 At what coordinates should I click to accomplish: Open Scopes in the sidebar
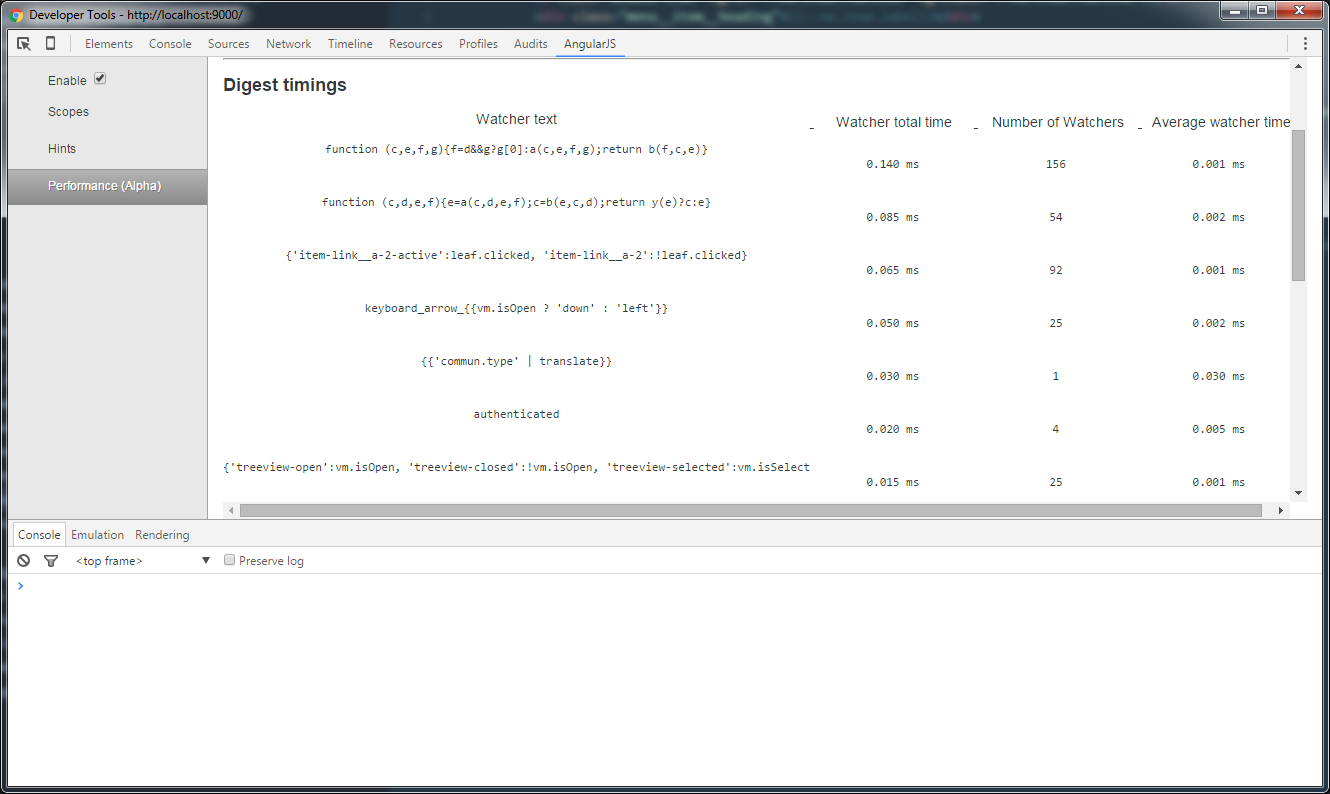pyautogui.click(x=108, y=112)
